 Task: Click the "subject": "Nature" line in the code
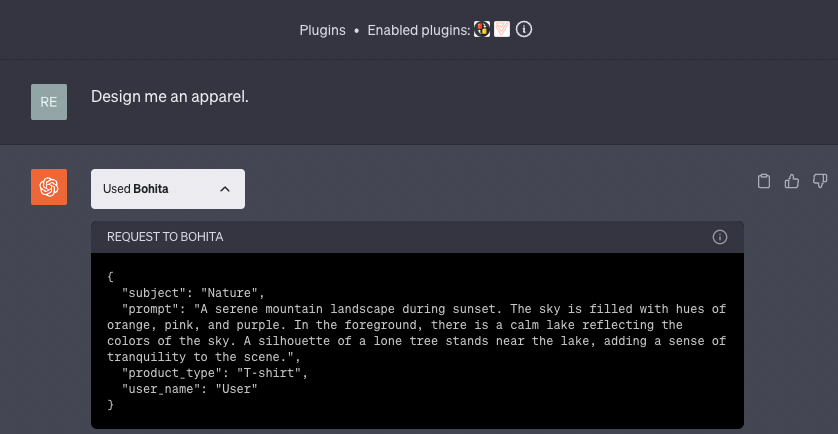(x=192, y=293)
